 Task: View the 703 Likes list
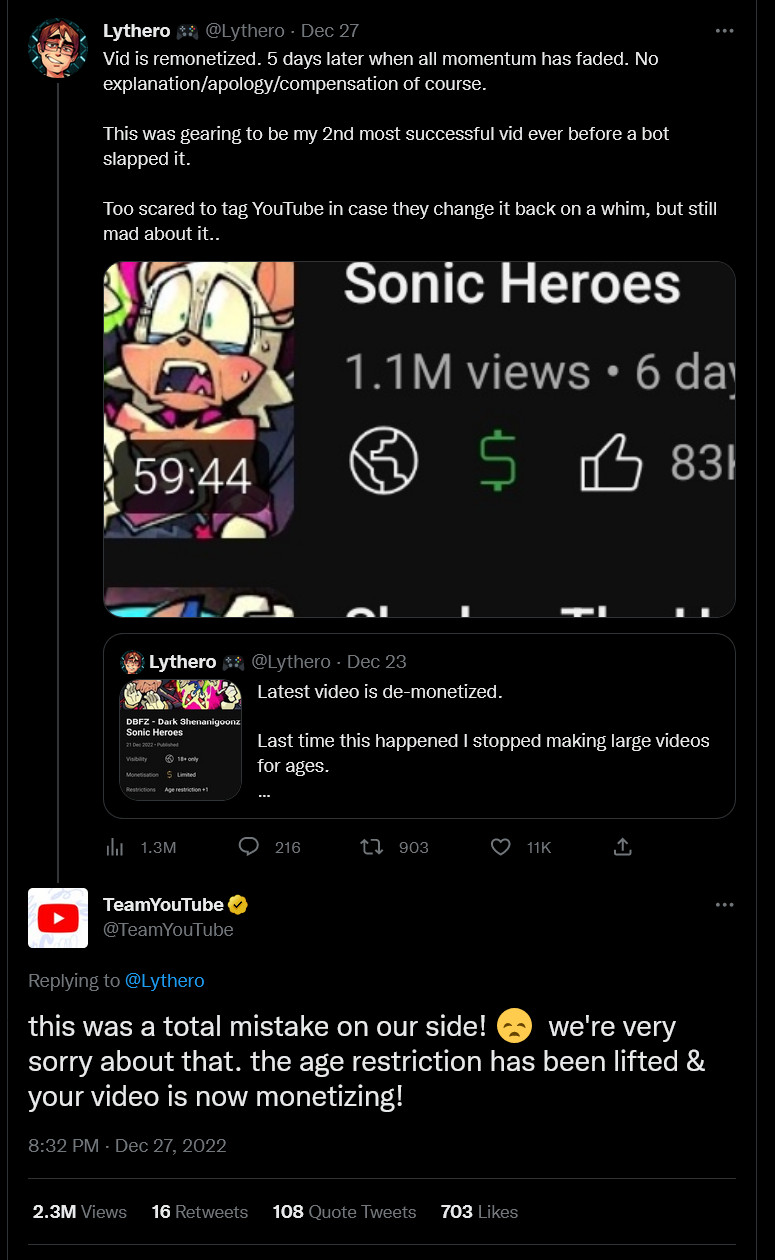coord(479,1212)
